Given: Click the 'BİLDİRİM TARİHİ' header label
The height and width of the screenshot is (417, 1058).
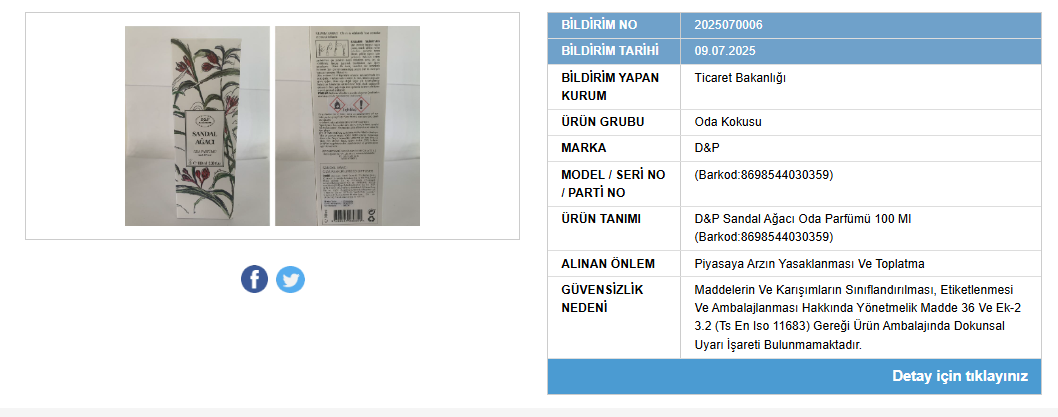Looking at the screenshot, I should 610,51.
